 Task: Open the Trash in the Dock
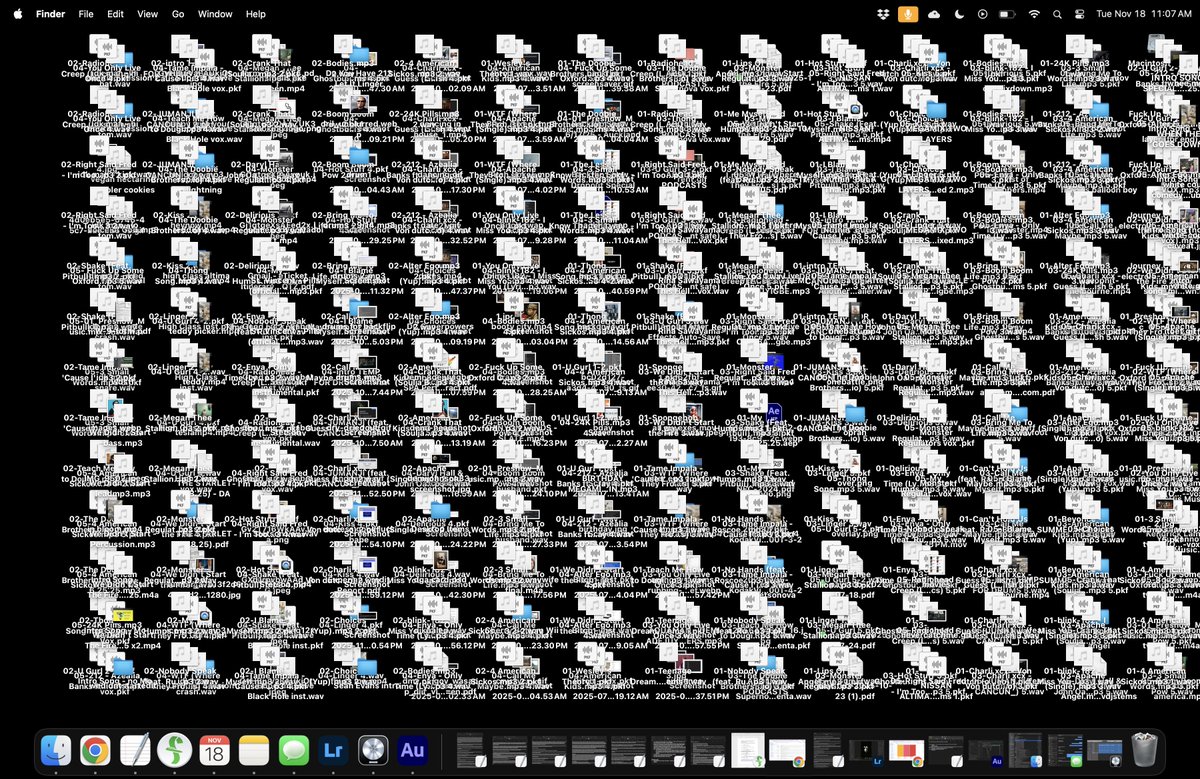coord(1144,750)
